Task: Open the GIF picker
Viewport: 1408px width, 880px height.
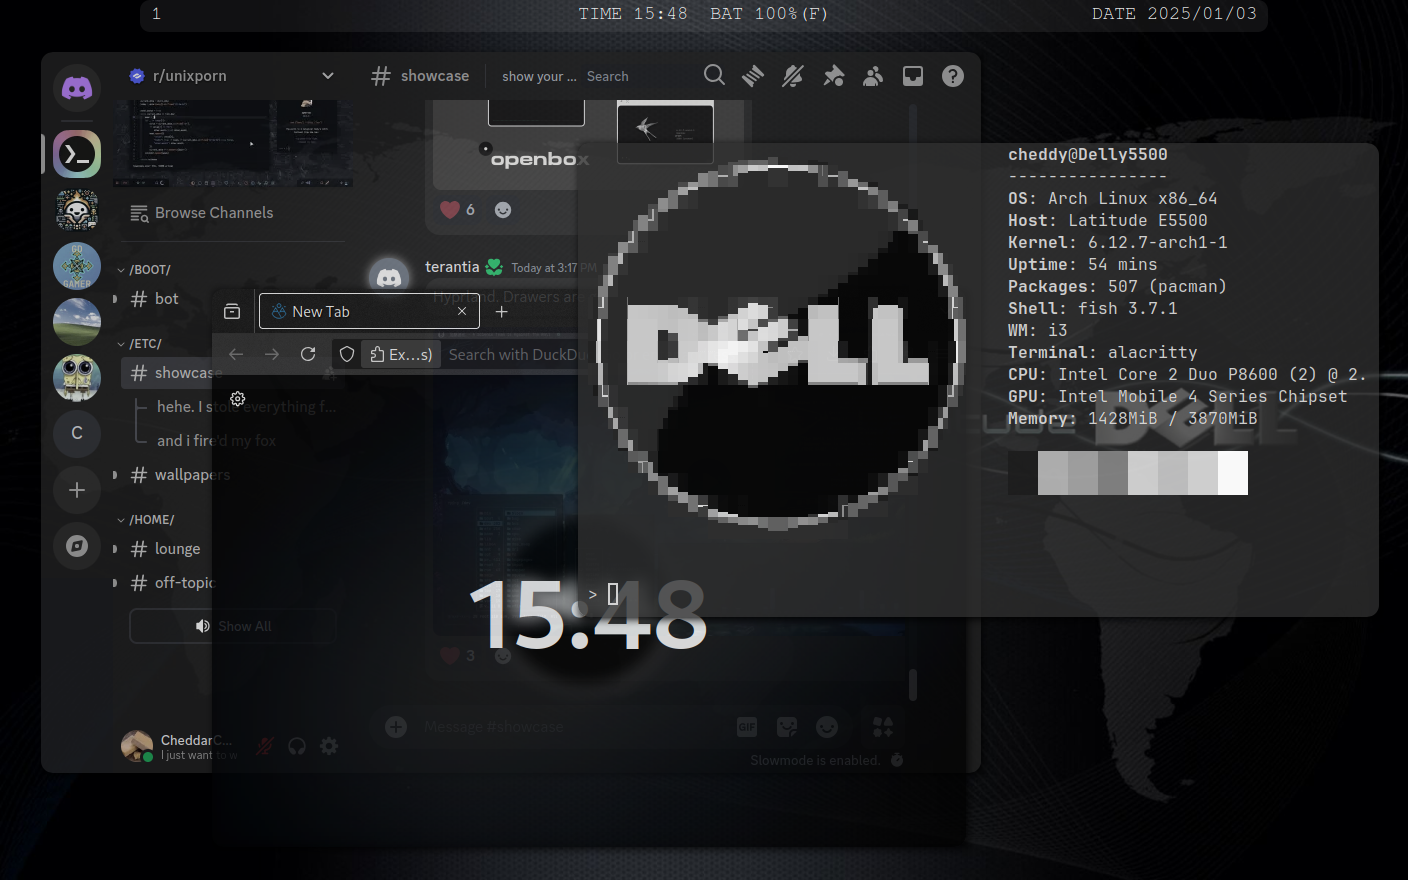Action: (747, 727)
